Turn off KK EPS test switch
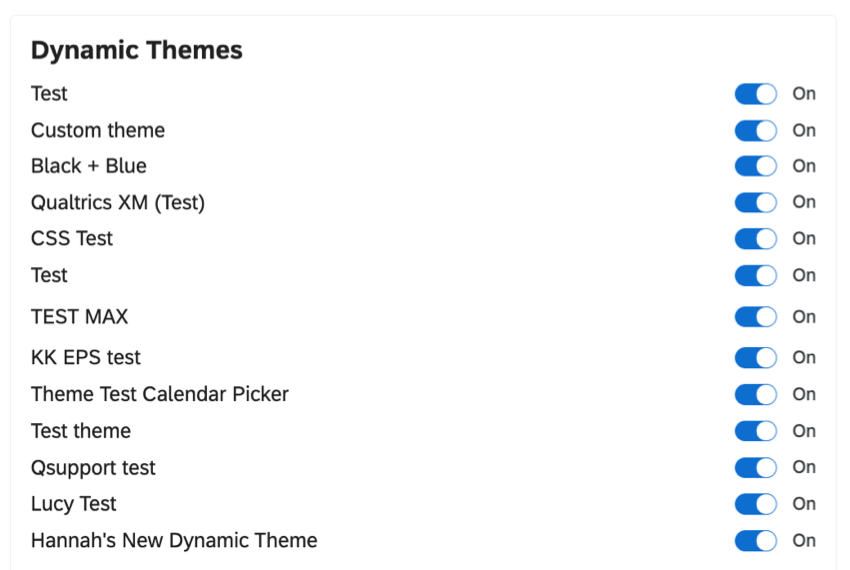Viewport: 850px width, 570px height. tap(756, 357)
